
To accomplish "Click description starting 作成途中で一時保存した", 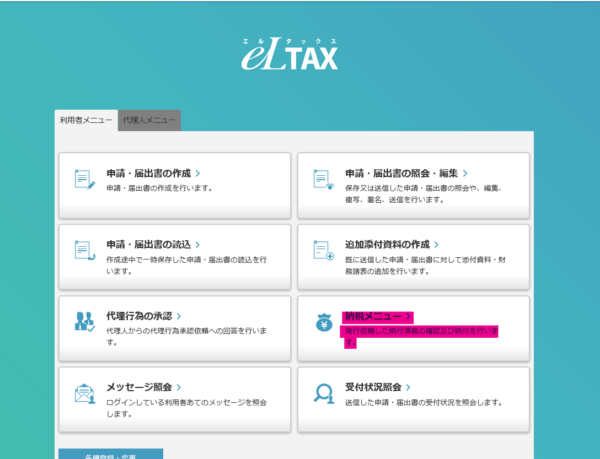I will coord(186,265).
